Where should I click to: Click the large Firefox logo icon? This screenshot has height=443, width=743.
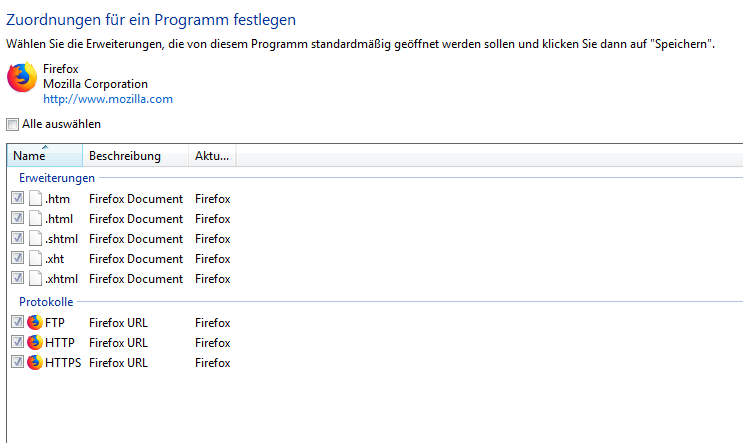point(22,77)
